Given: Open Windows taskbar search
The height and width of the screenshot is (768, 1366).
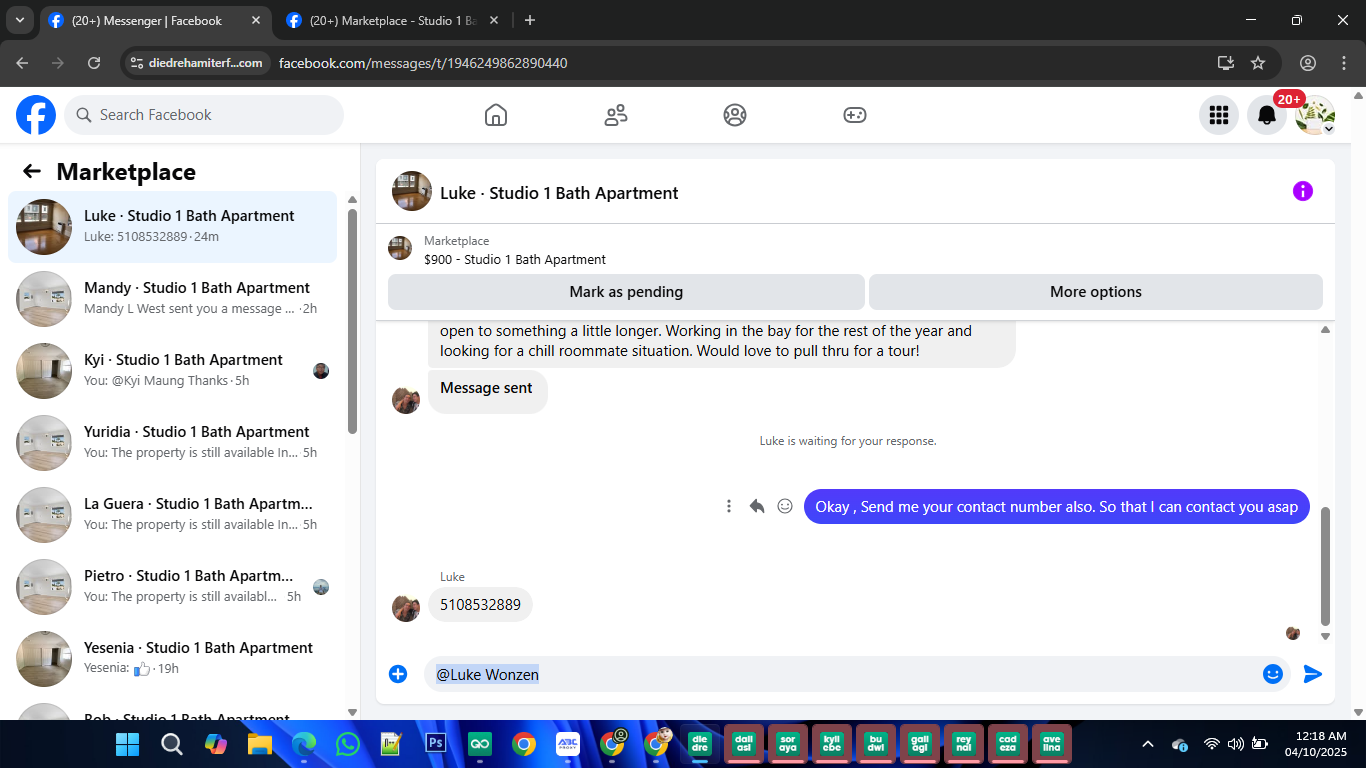Looking at the screenshot, I should pos(172,744).
